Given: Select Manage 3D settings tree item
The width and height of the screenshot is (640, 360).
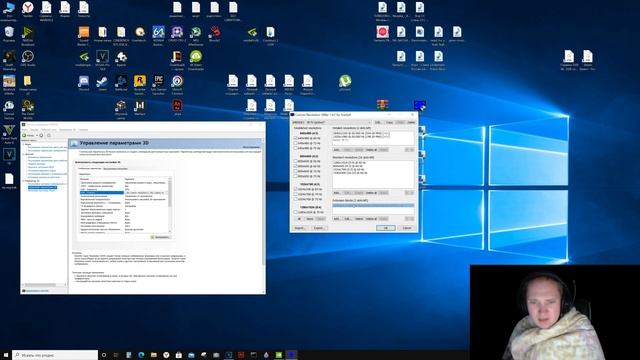Looking at the screenshot, I should [42, 187].
